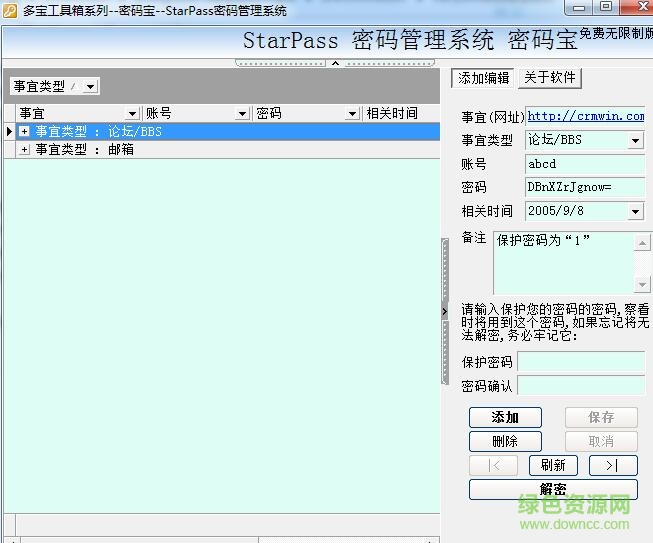Viewport: 653px width, 543px height.
Task: Open the 事宜类型 grouping dropdown arrow
Action: click(90, 87)
